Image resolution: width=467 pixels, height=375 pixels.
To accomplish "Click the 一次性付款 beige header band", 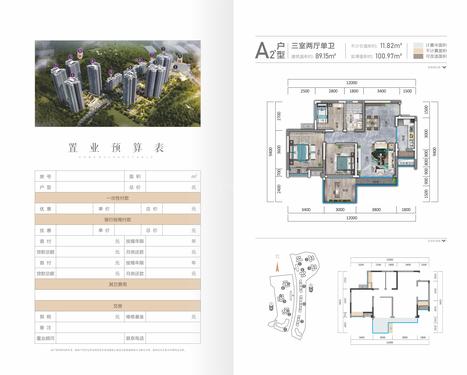I will pos(118,198).
